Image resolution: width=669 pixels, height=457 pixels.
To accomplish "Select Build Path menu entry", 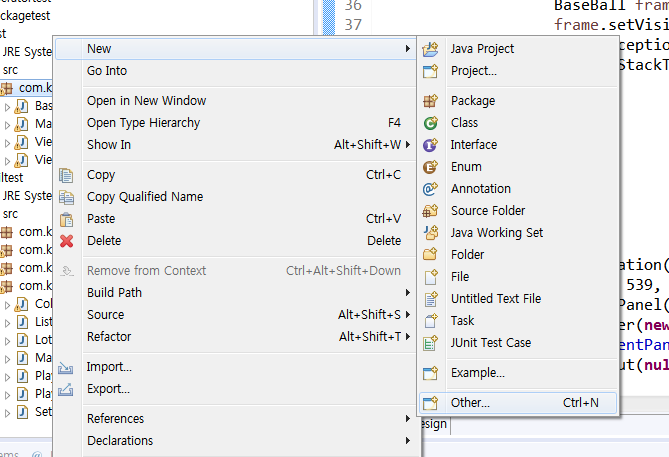I will (x=236, y=293).
